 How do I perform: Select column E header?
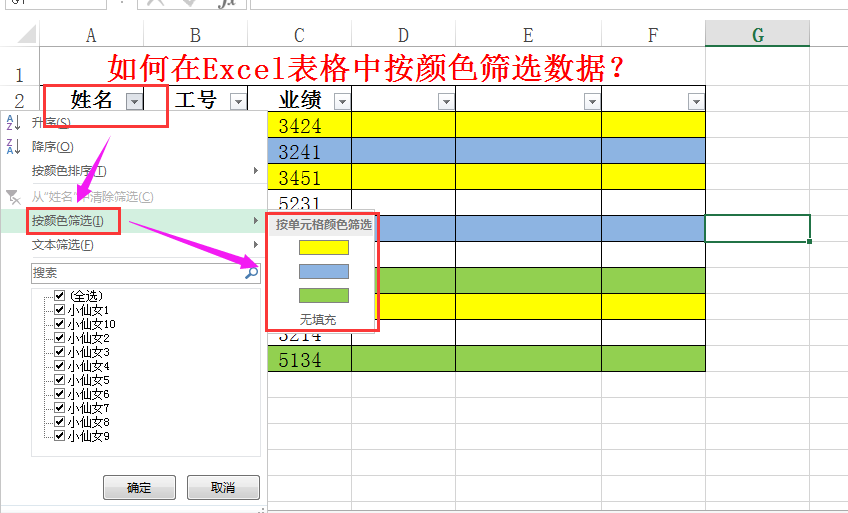(528, 35)
